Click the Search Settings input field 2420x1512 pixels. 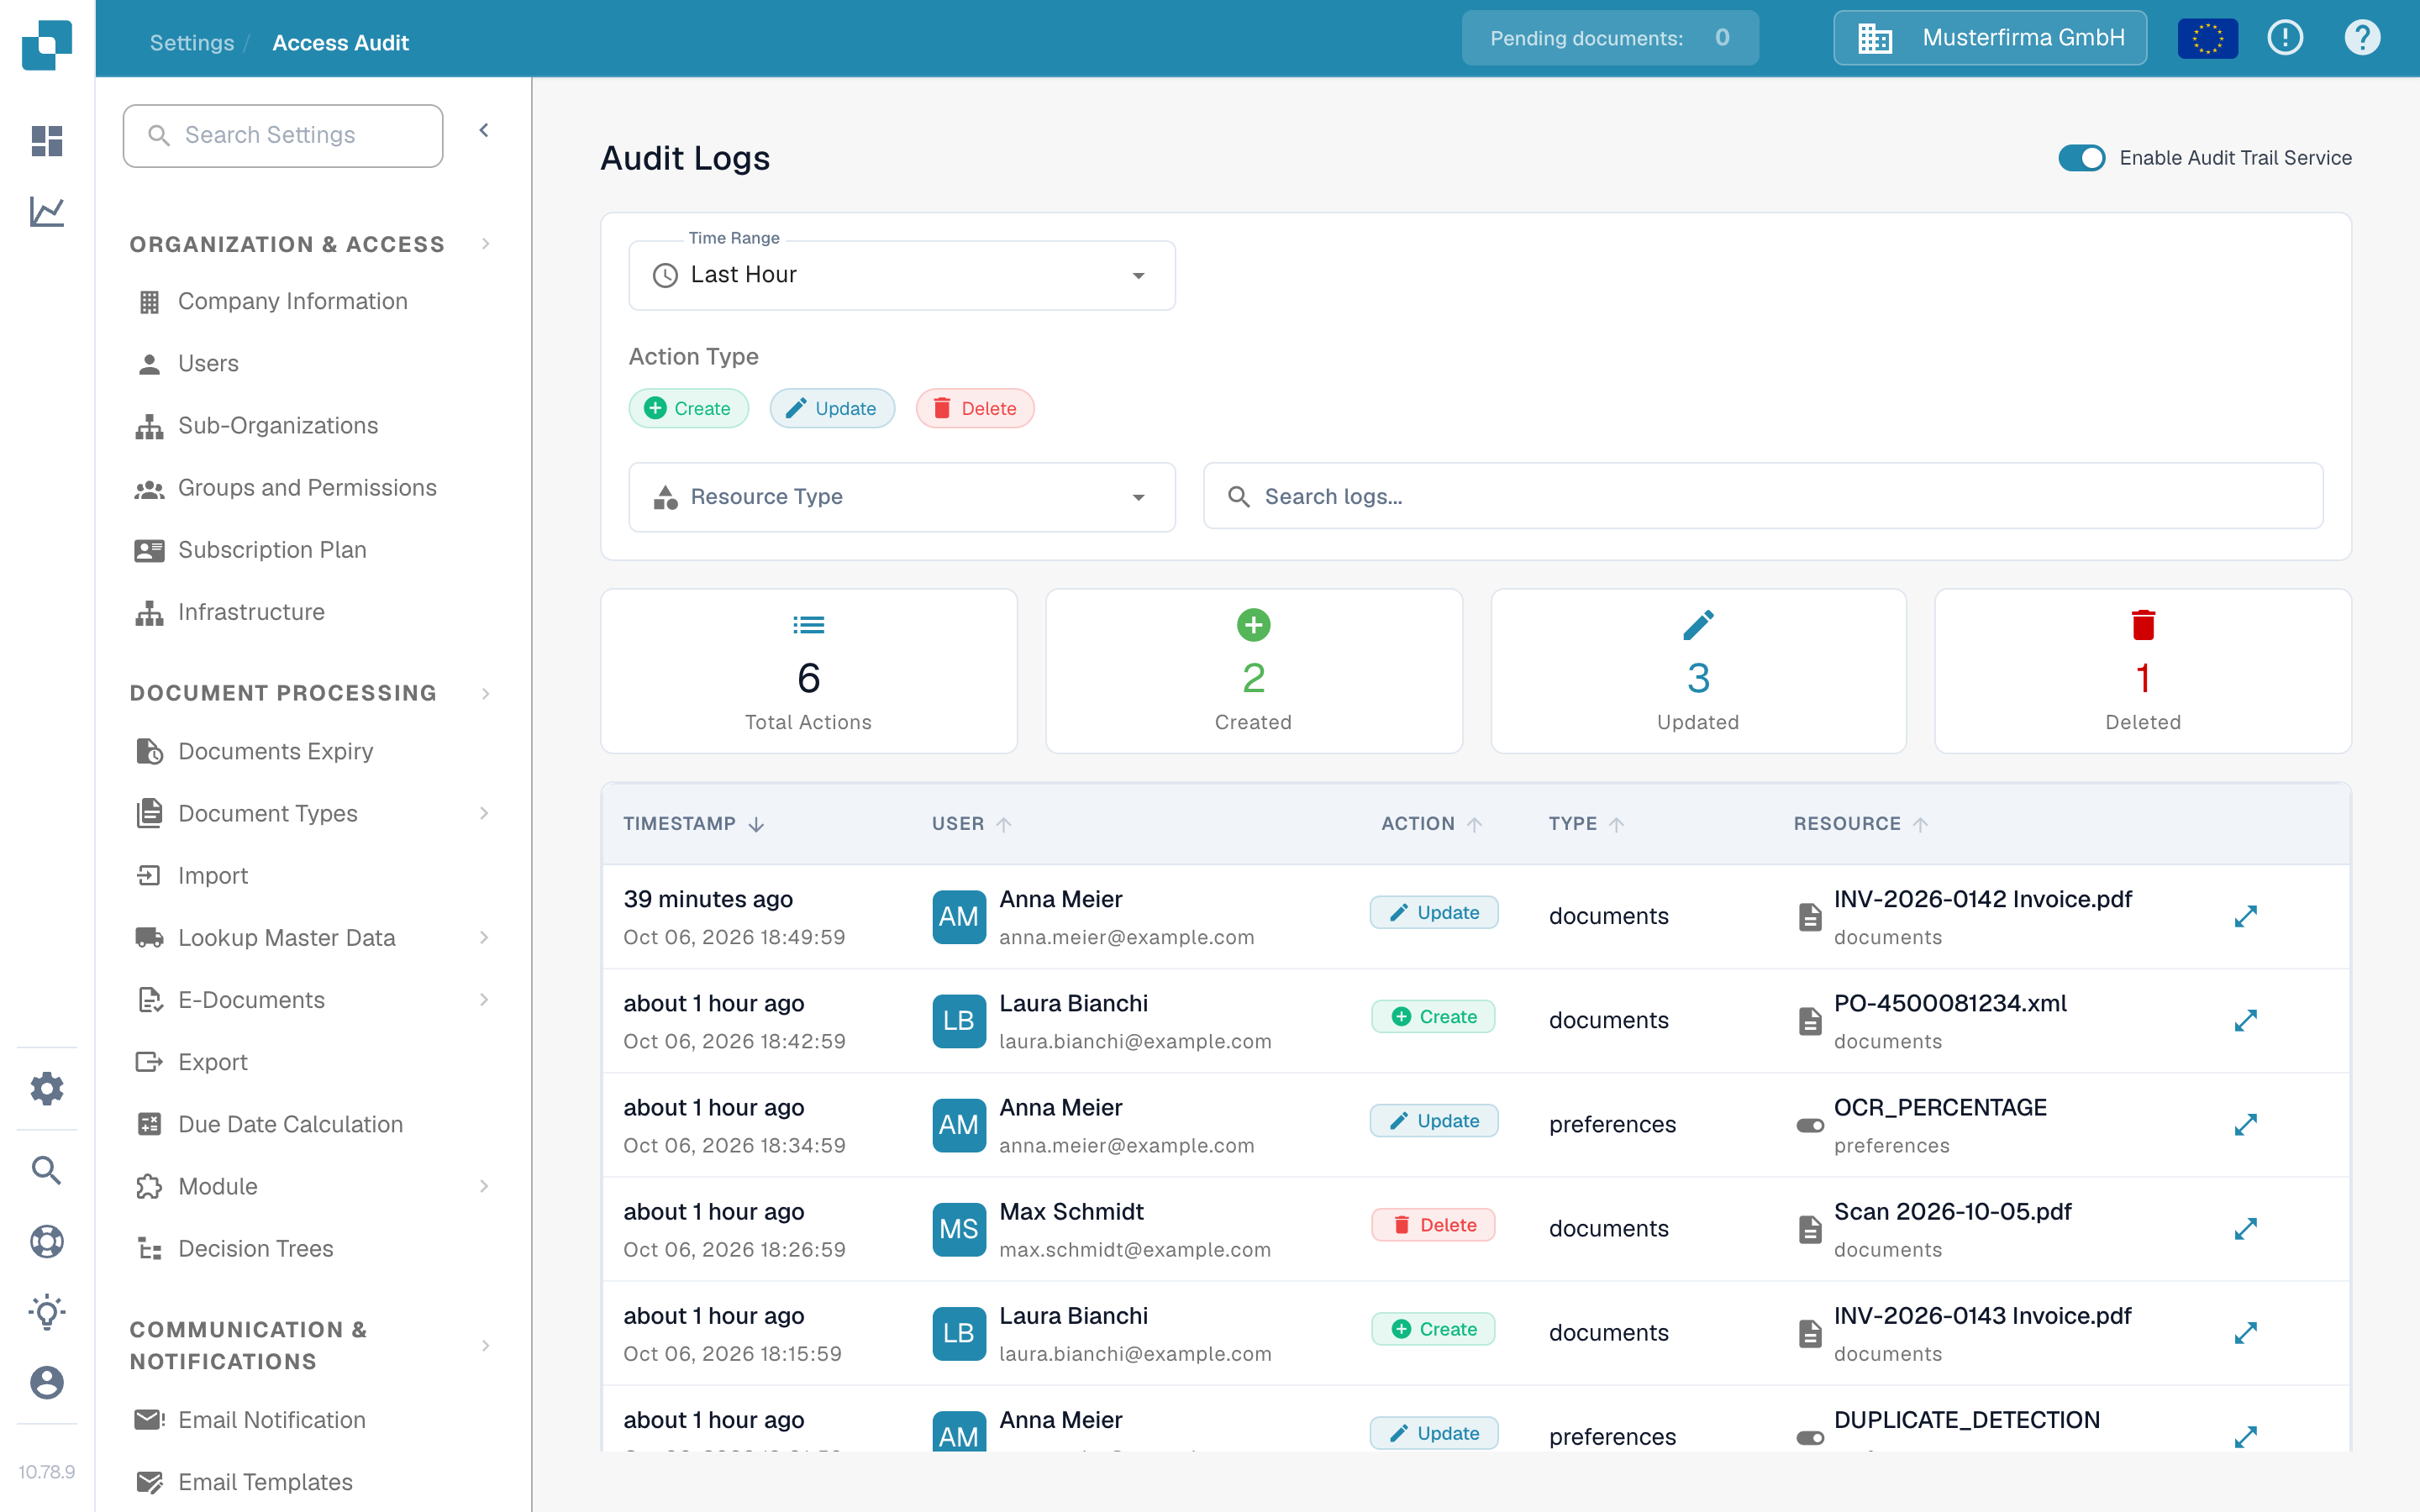point(283,135)
